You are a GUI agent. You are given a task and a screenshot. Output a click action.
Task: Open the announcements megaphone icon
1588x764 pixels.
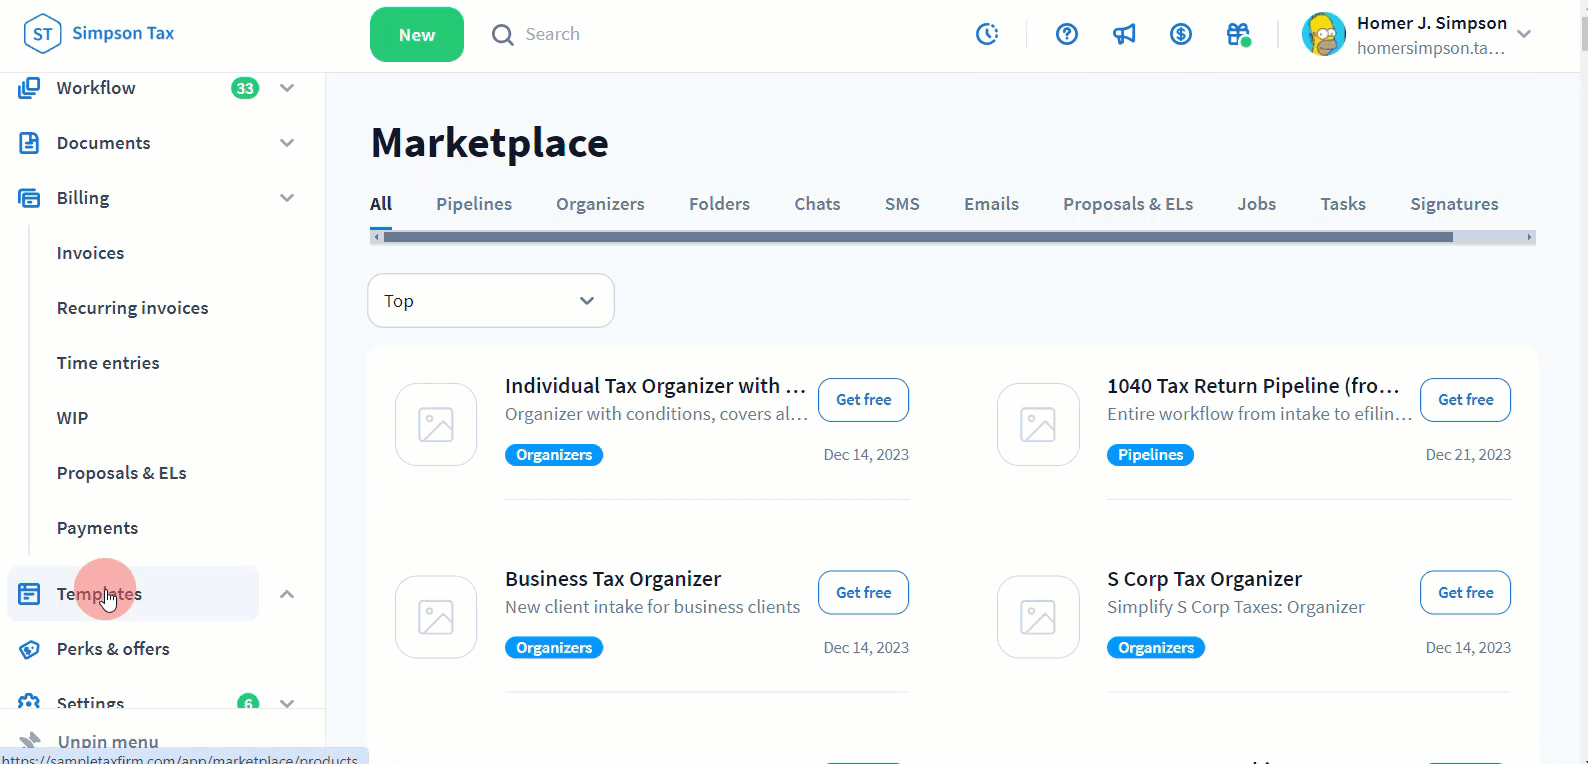point(1124,35)
